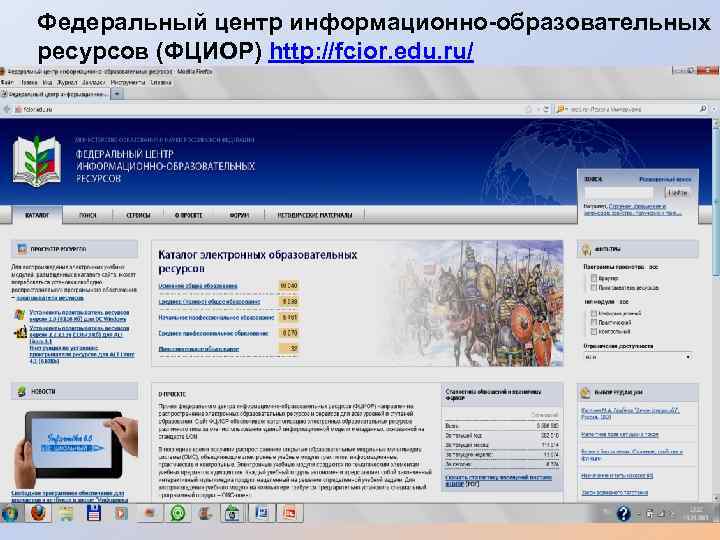This screenshot has width=720, height=540.
Task: Open the last link in the catalog list
Action: click(x=199, y=349)
